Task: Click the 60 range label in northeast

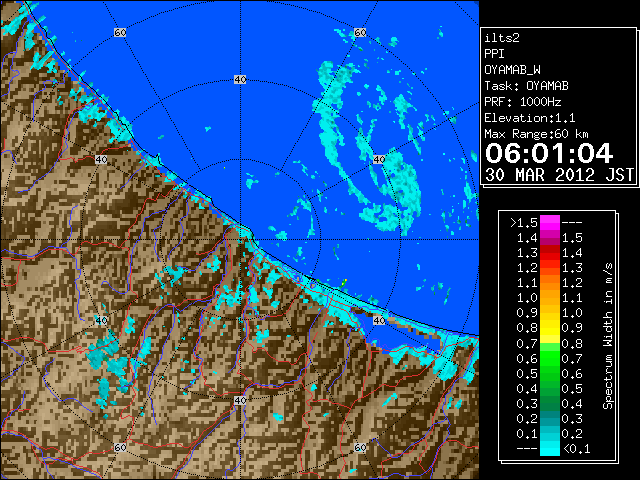Action: click(360, 32)
